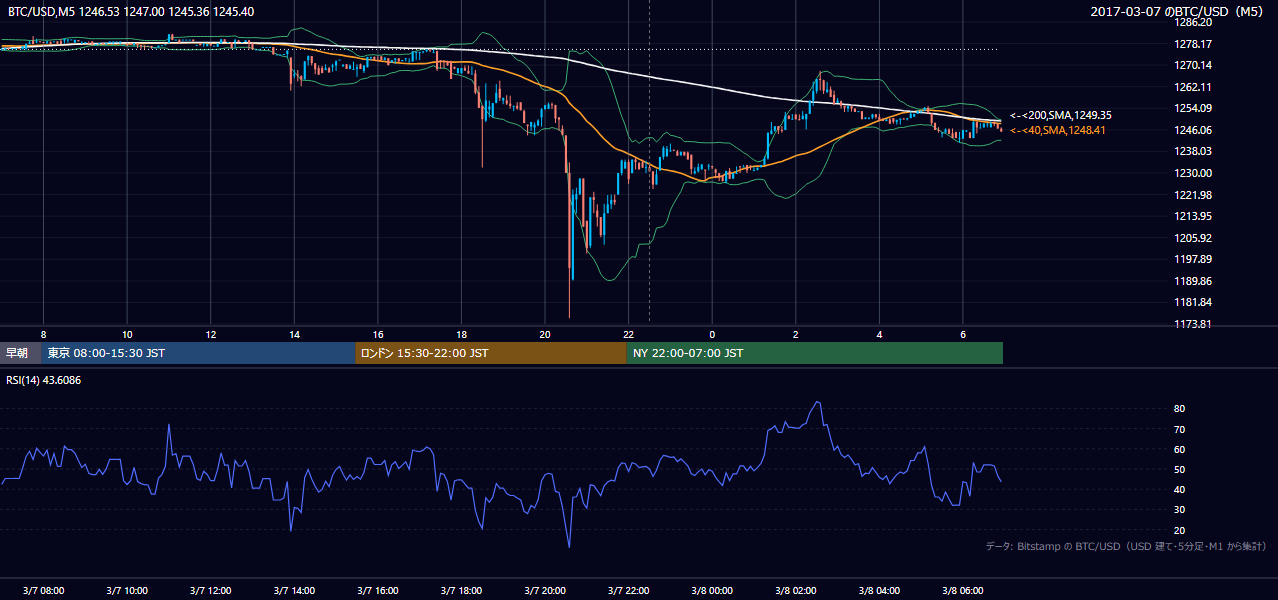Click the 3/8 06:00 date axis label

pyautogui.click(x=963, y=591)
